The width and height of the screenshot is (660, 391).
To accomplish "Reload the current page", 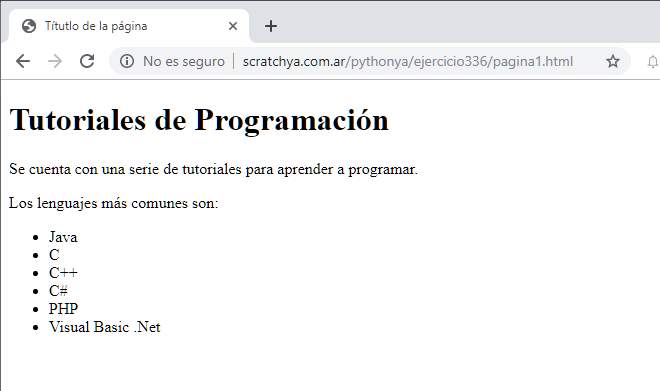I will pos(87,61).
